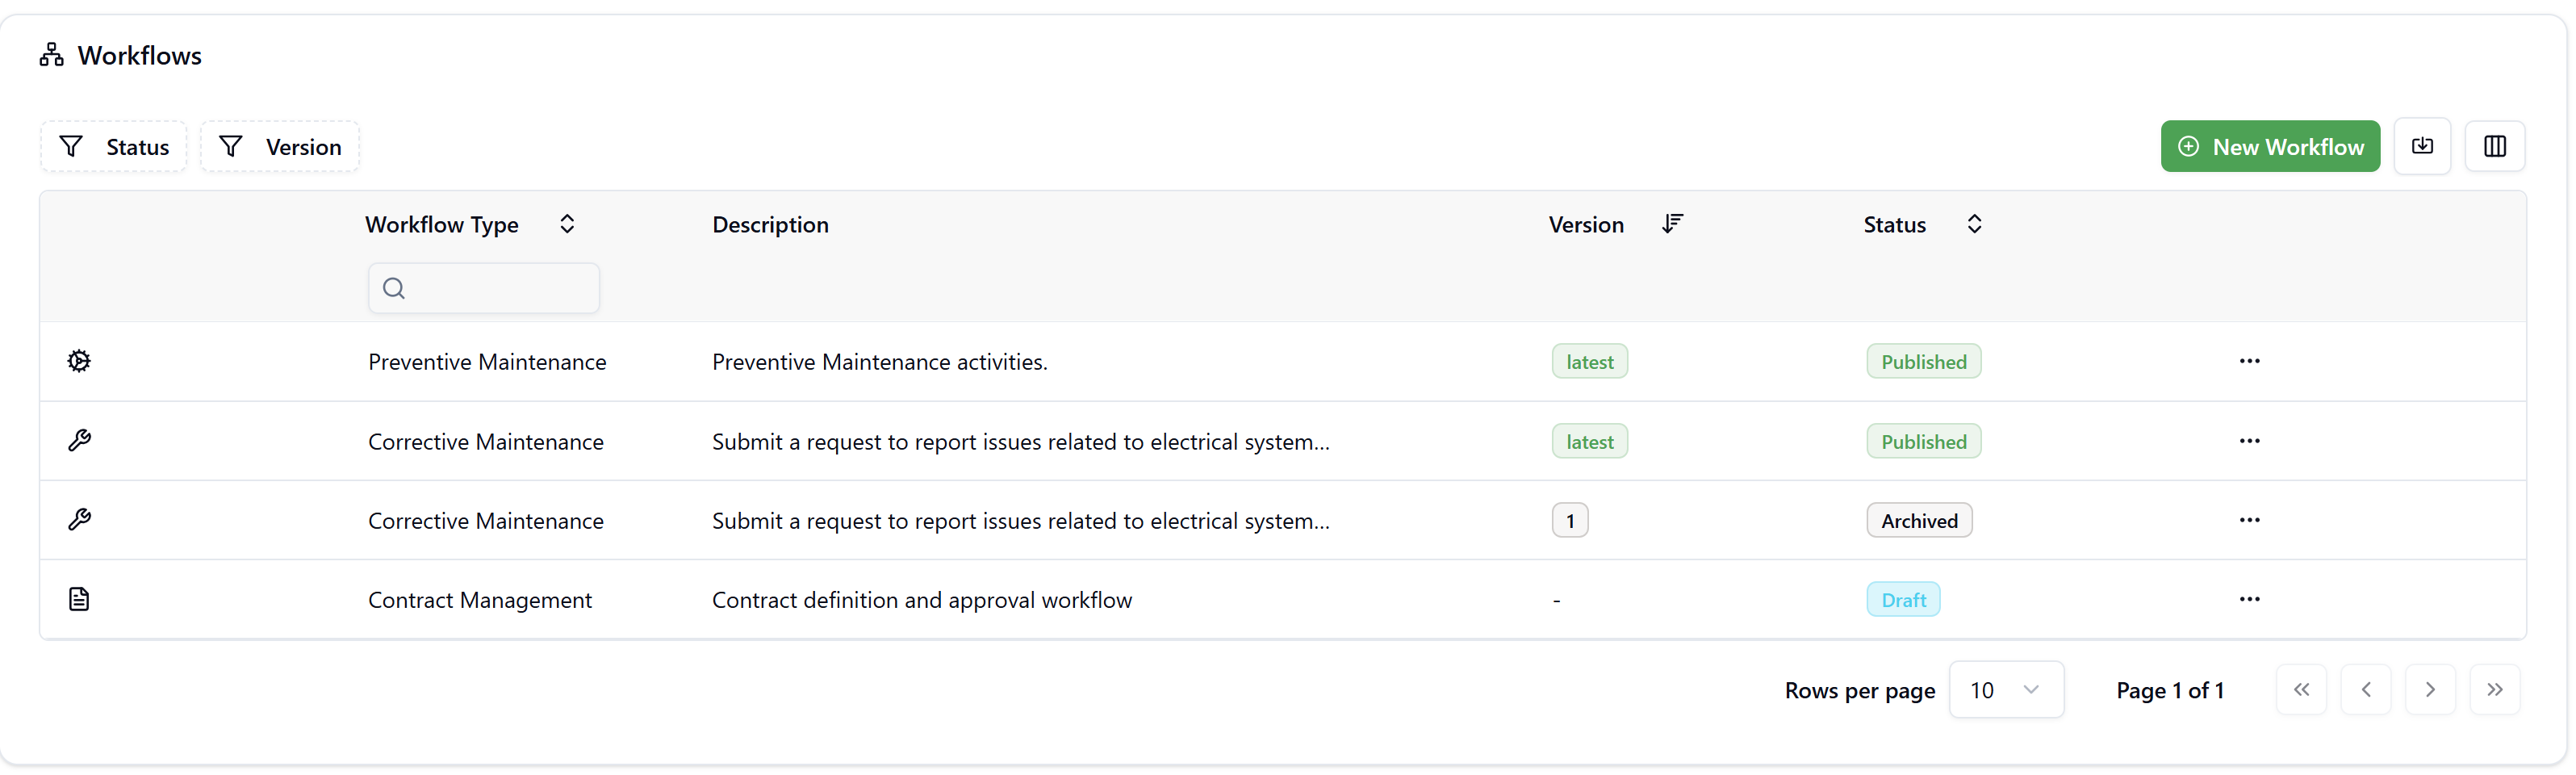Click the Status column header label
The image size is (2576, 775).
pos(1894,225)
